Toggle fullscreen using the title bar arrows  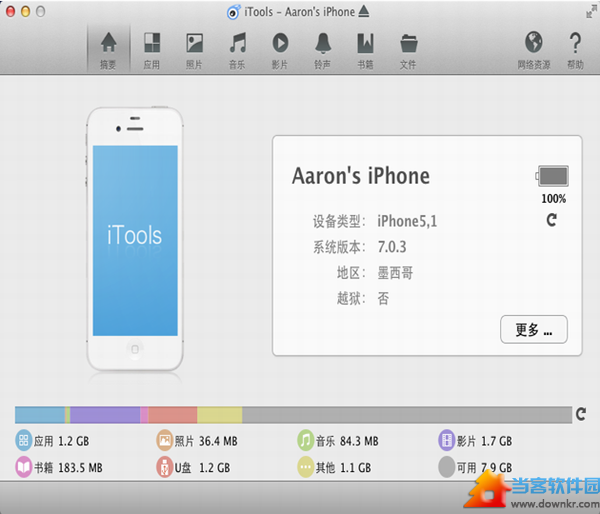(589, 11)
